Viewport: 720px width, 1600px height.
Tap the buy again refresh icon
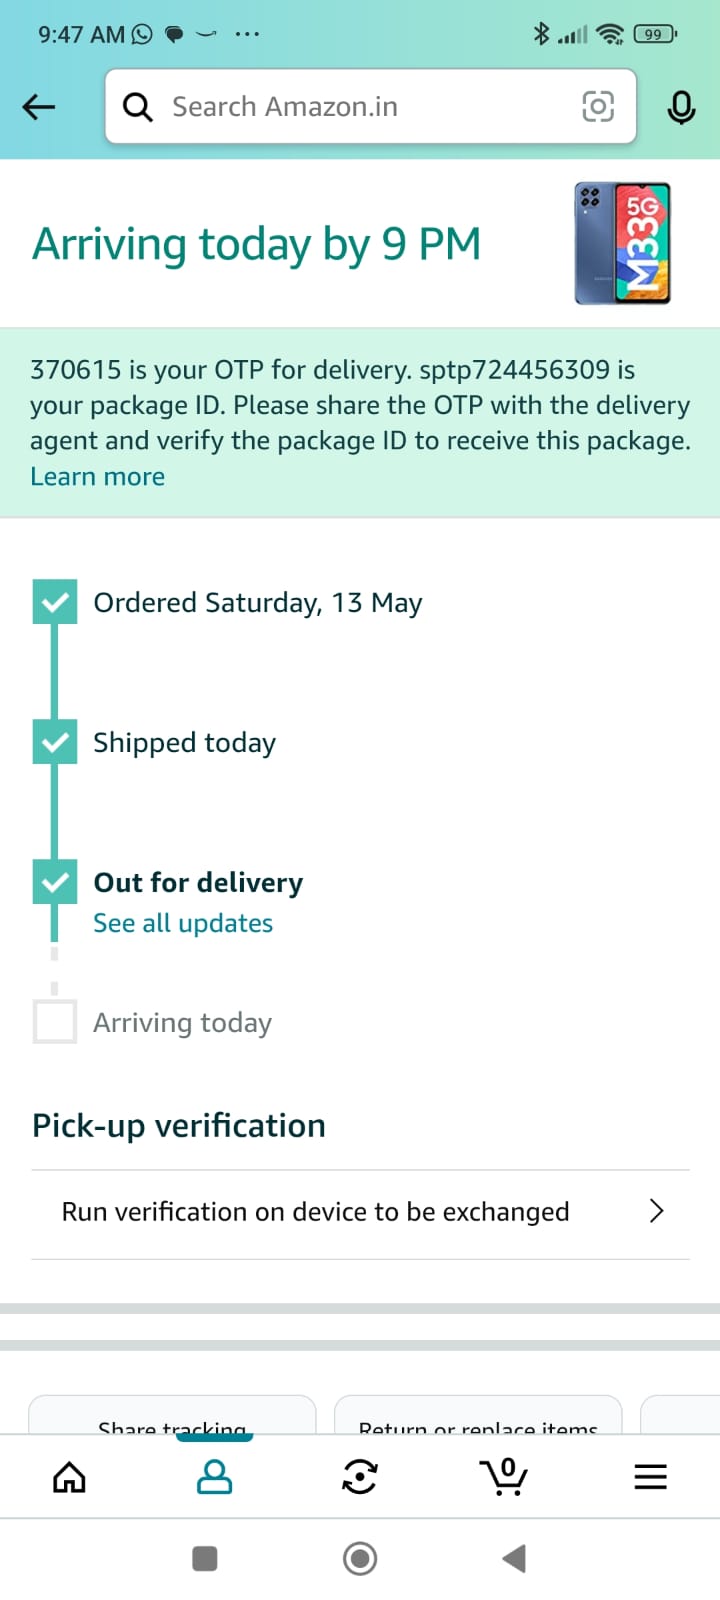[359, 1477]
